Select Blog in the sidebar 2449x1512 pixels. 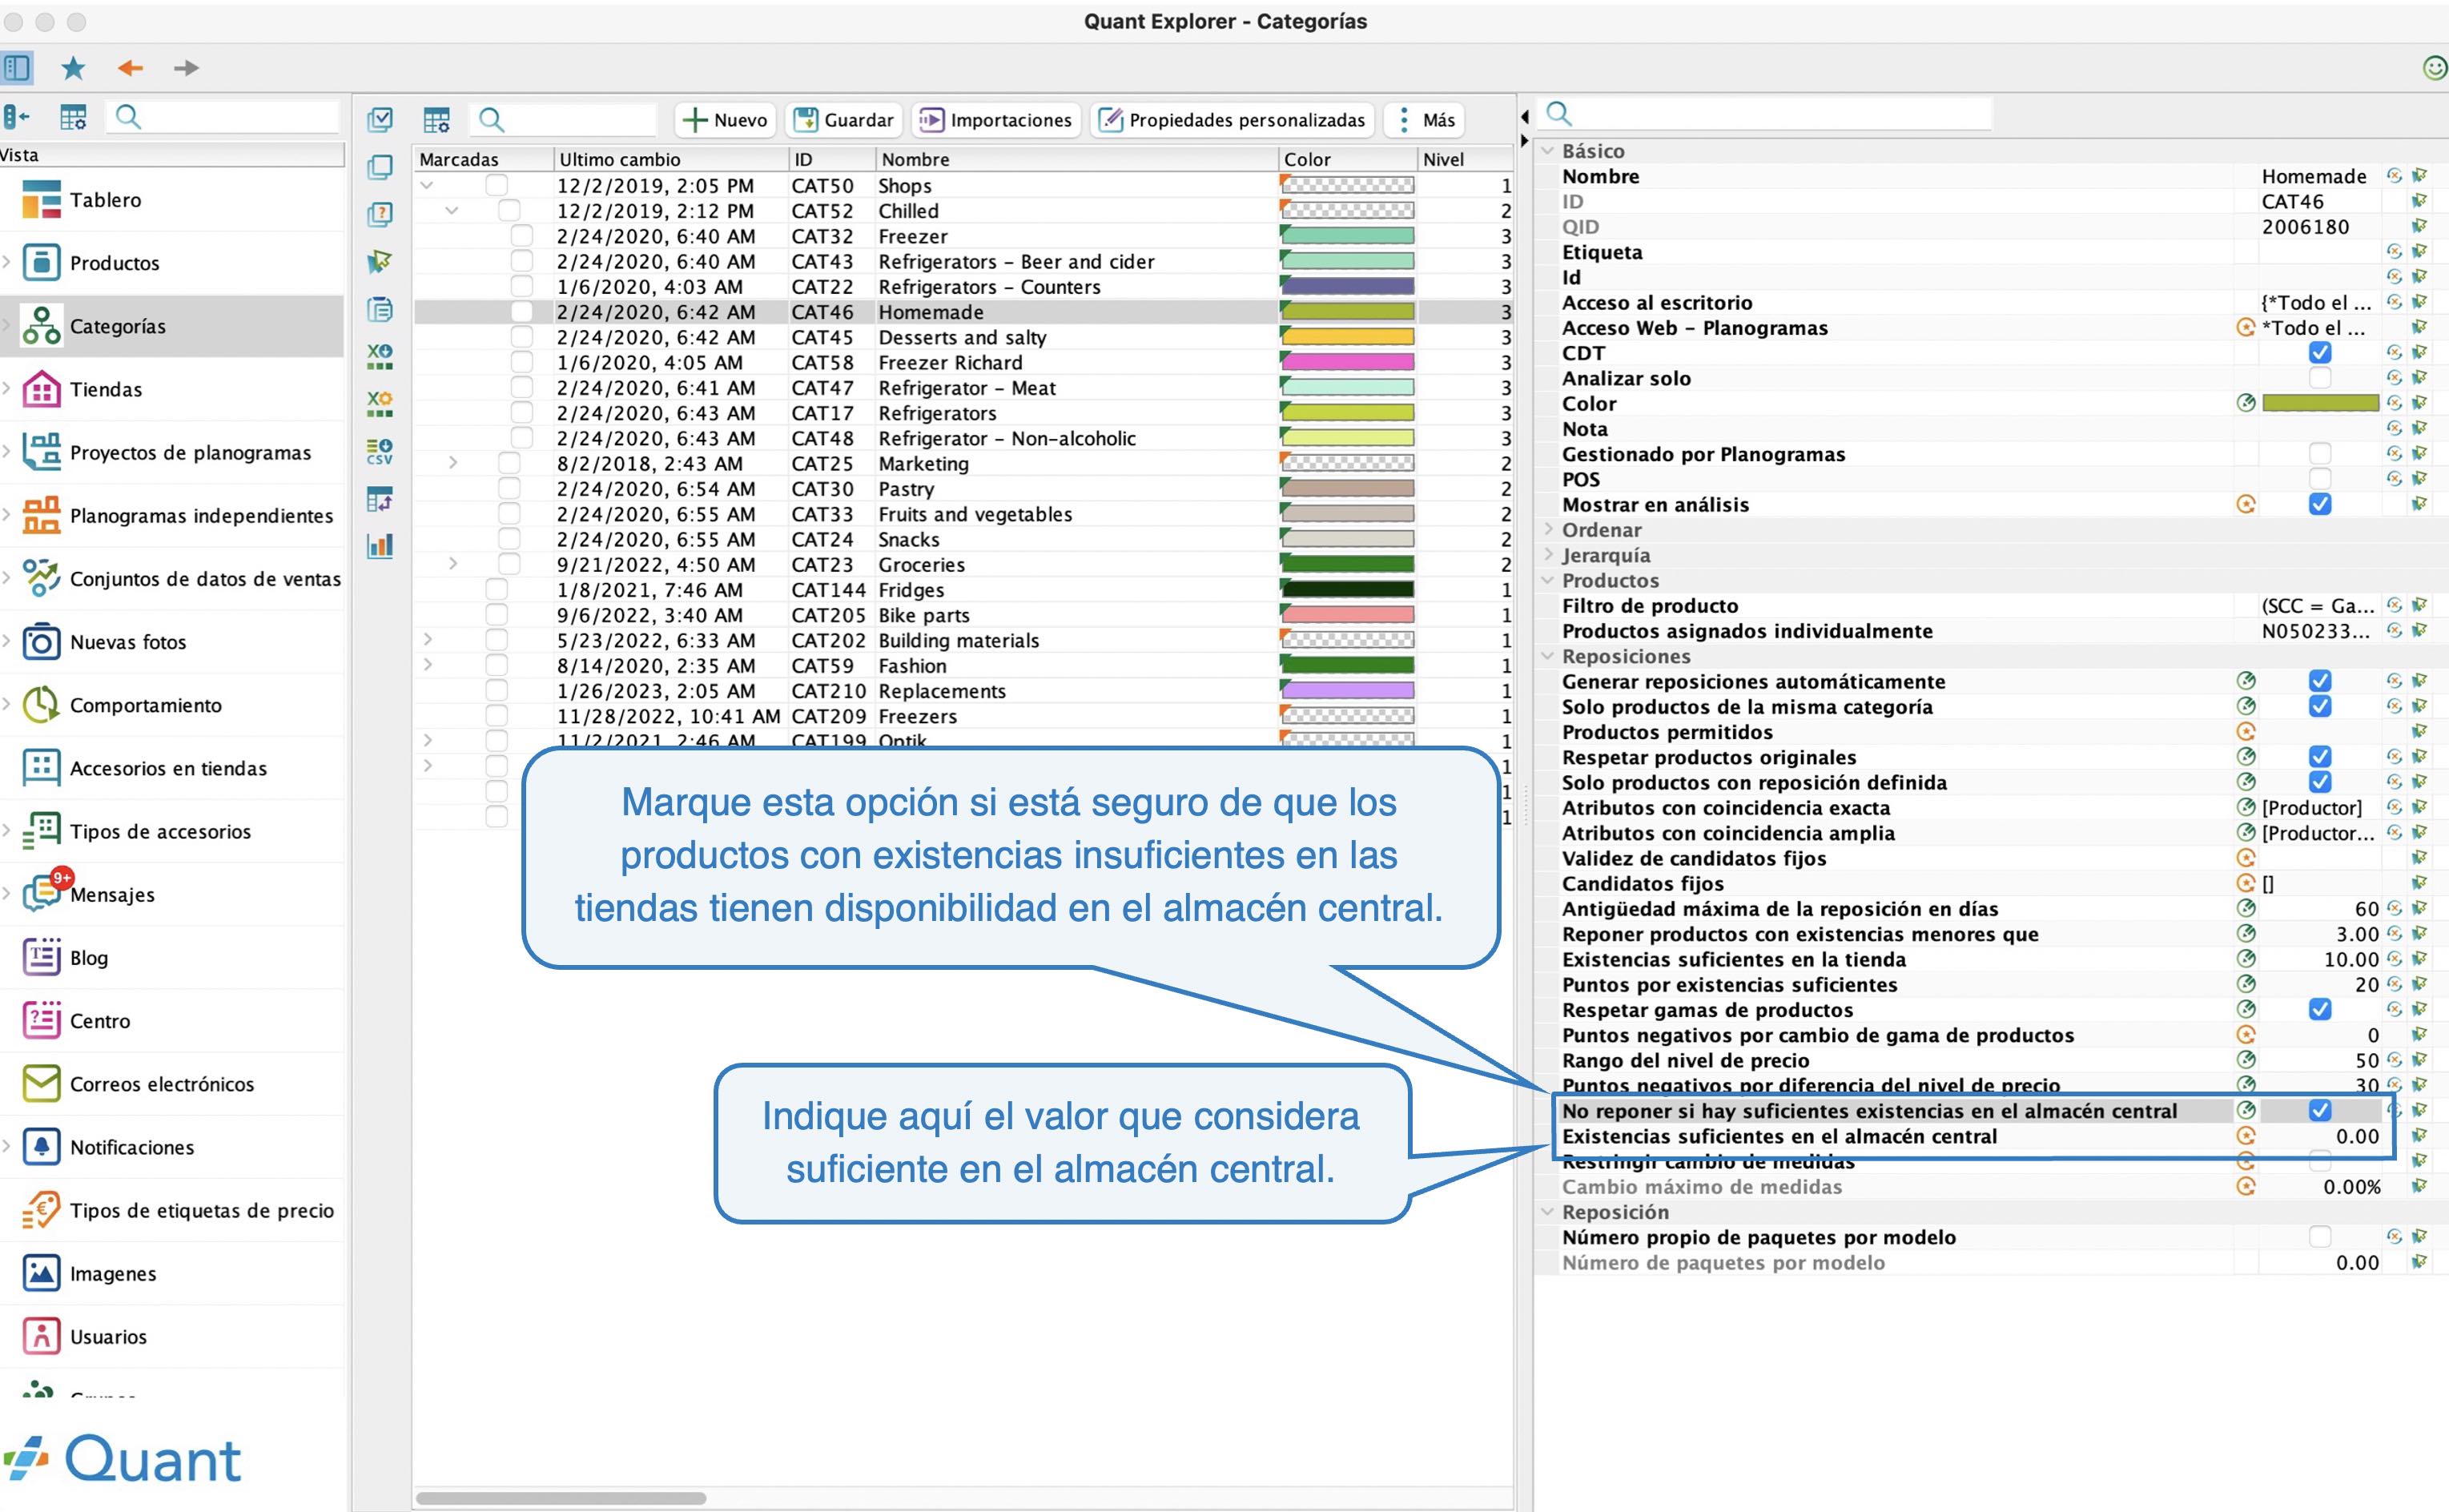(172, 958)
